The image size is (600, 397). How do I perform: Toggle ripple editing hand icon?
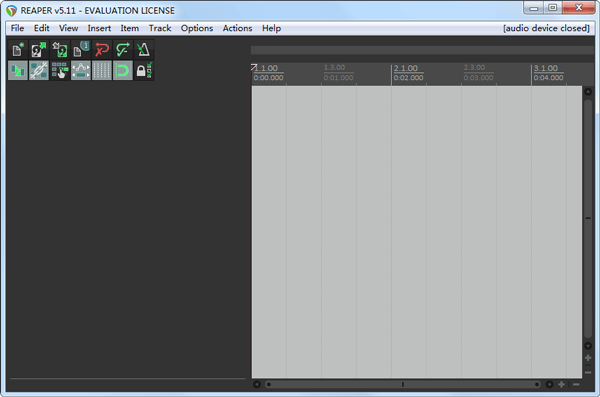(60, 70)
